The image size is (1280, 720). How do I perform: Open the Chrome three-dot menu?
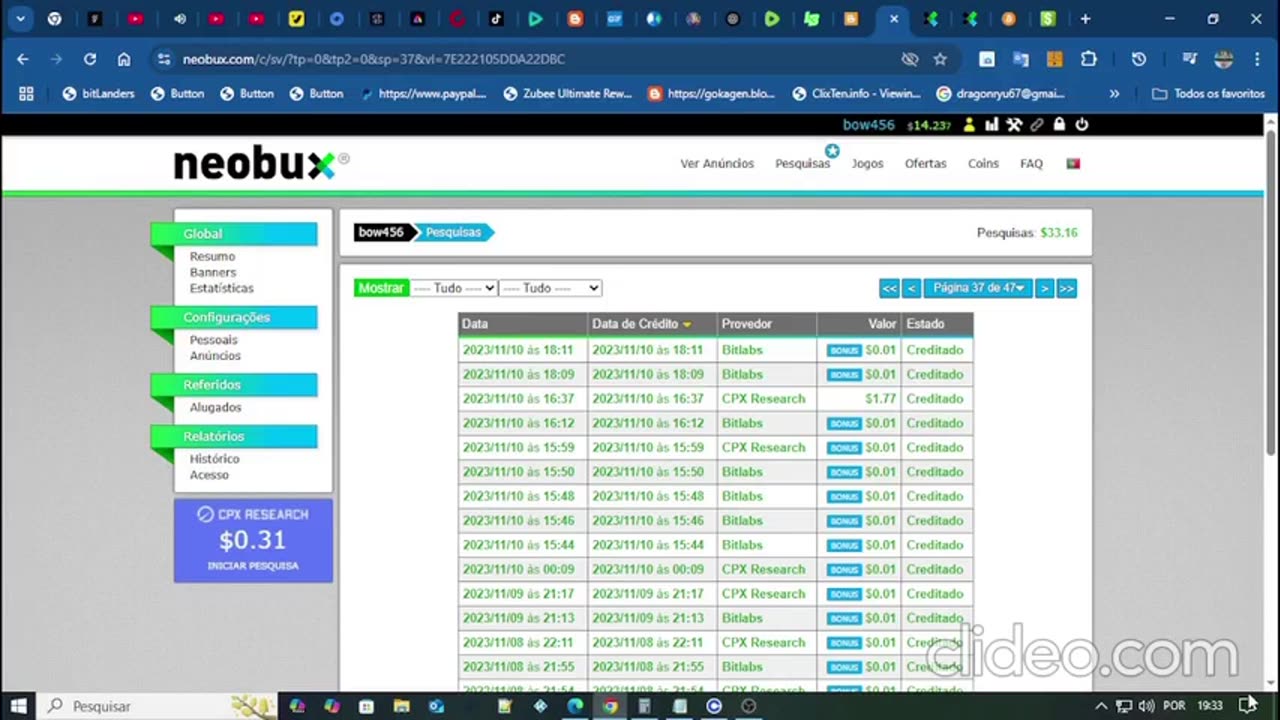click(1255, 59)
